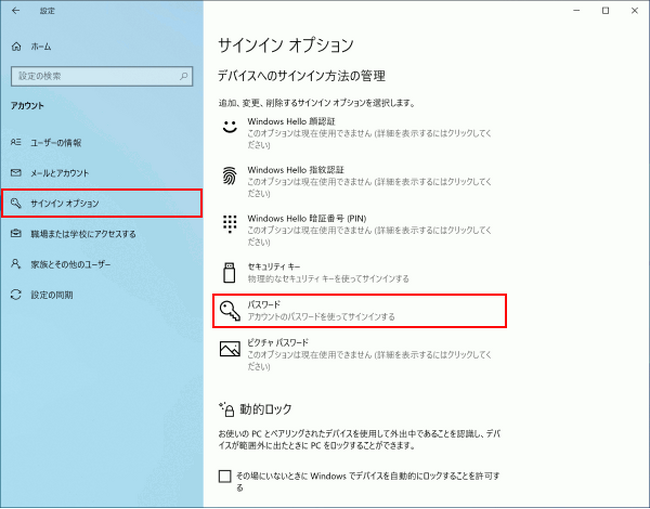
Task: Click the Windows Hello face recognition smiley icon
Action: point(229,127)
